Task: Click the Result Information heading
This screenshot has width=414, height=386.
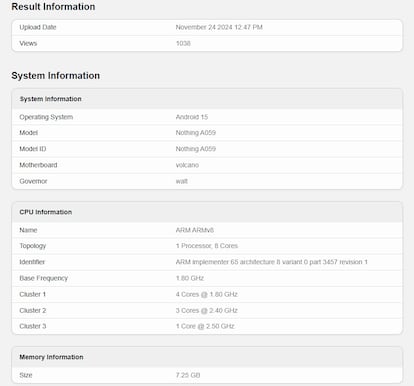Action: click(53, 7)
